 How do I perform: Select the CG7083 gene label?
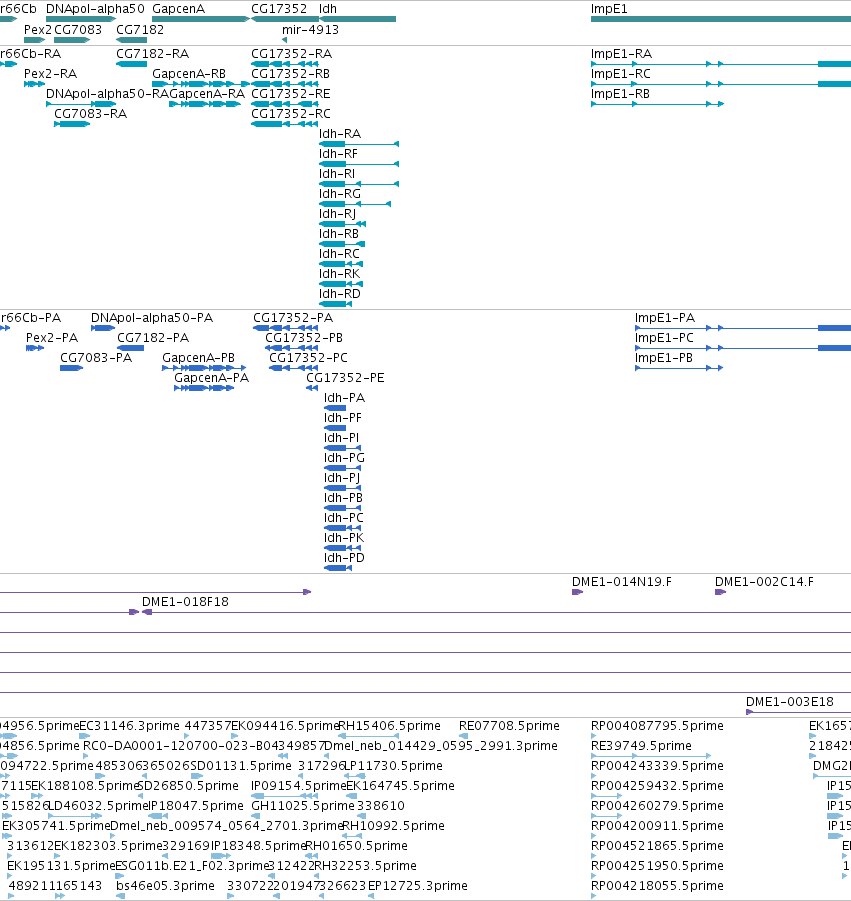point(78,30)
